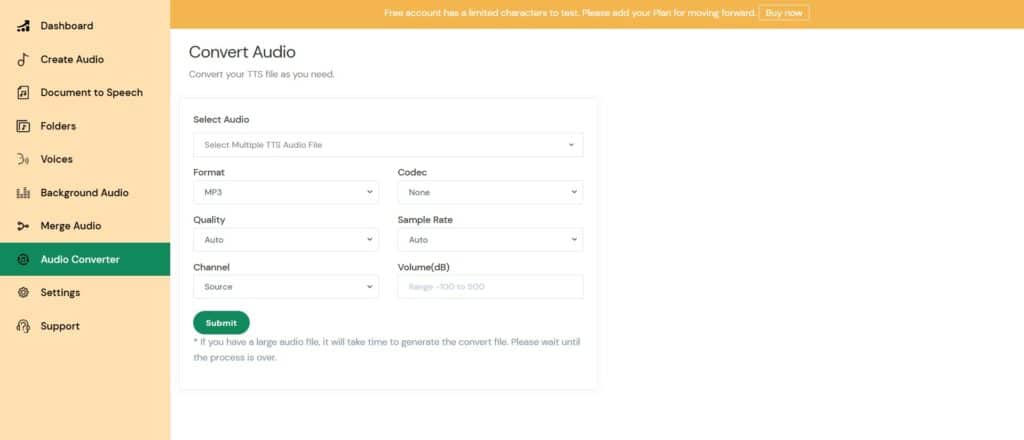Open Background Audio section

pos(85,193)
